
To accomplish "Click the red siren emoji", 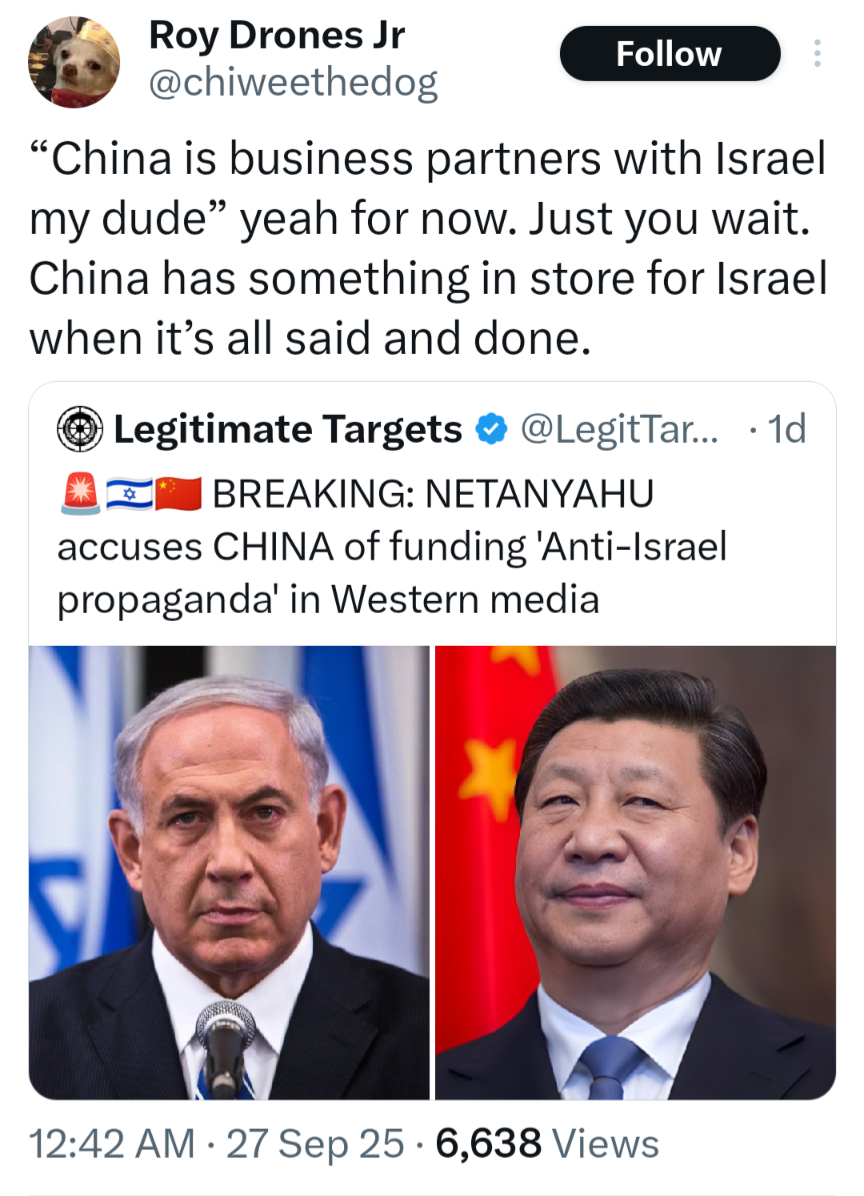I will click(x=80, y=494).
